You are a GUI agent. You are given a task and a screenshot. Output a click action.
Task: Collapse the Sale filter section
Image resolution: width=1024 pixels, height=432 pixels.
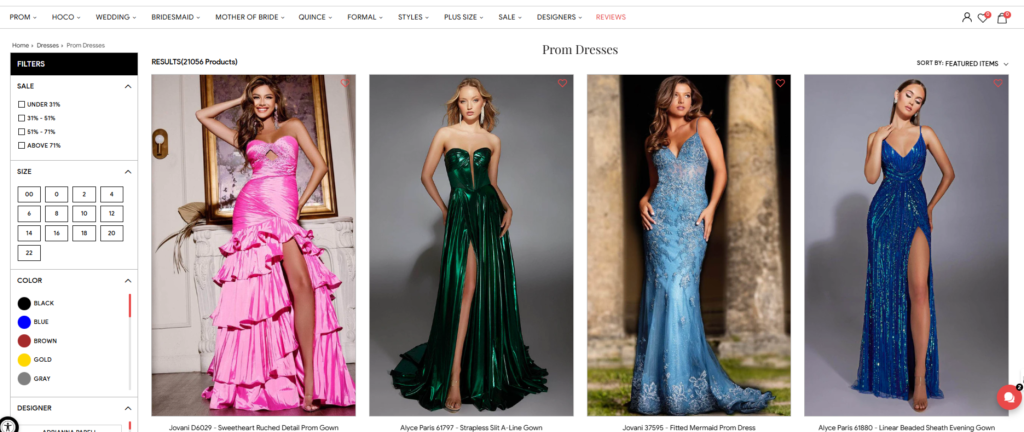click(128, 86)
